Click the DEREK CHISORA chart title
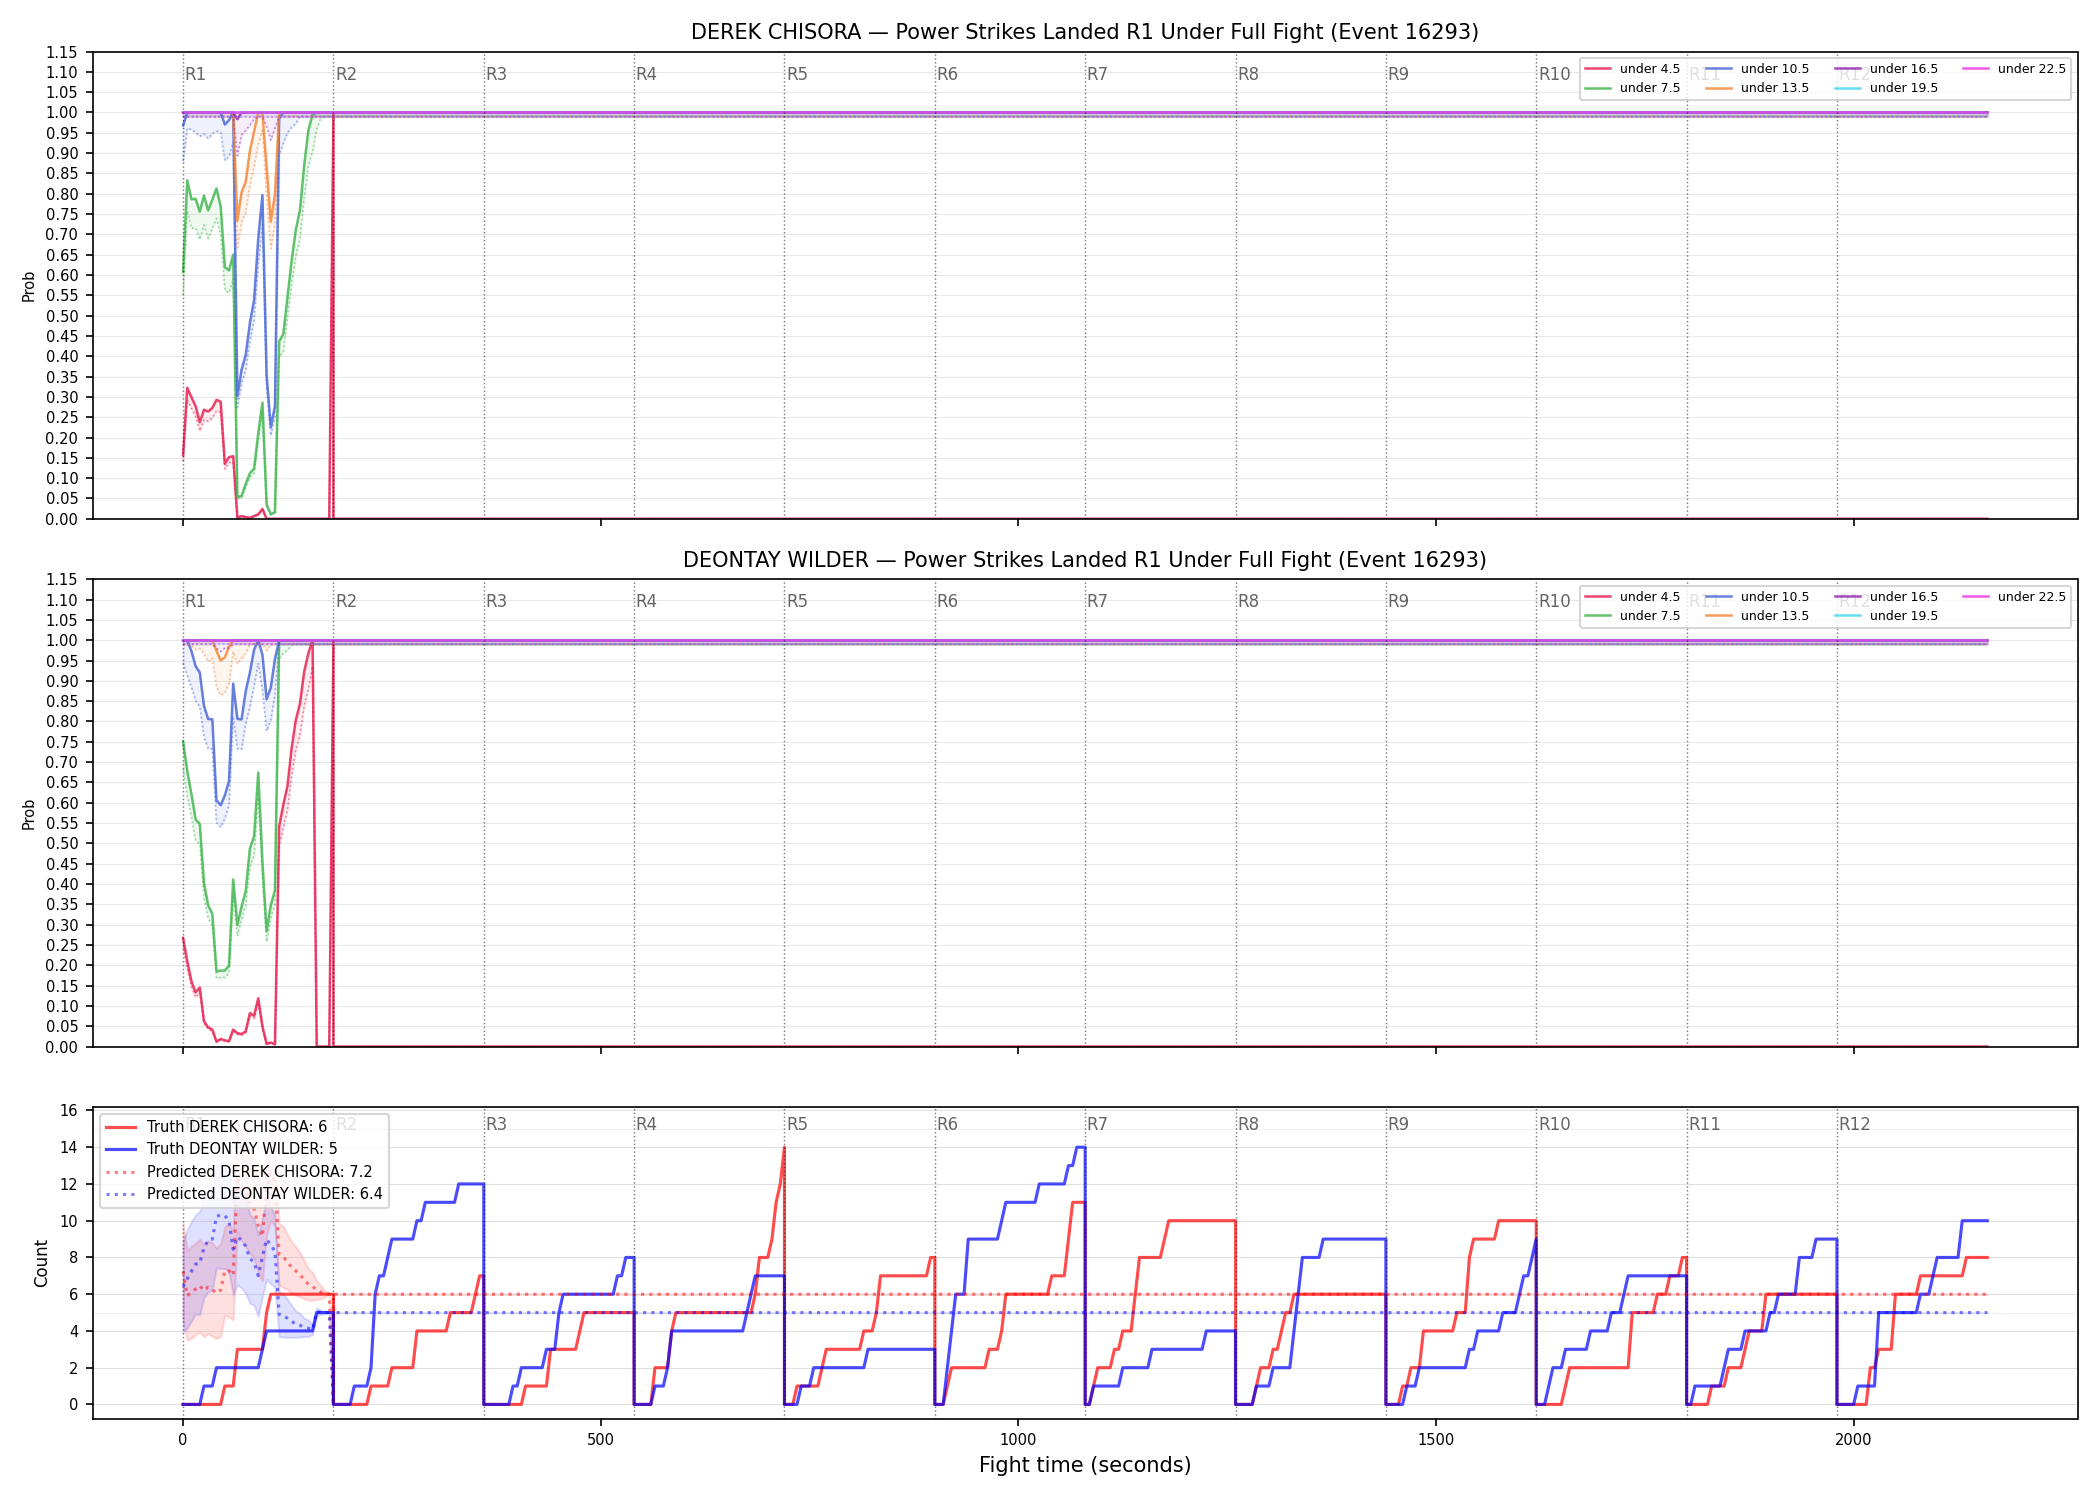 tap(1085, 32)
